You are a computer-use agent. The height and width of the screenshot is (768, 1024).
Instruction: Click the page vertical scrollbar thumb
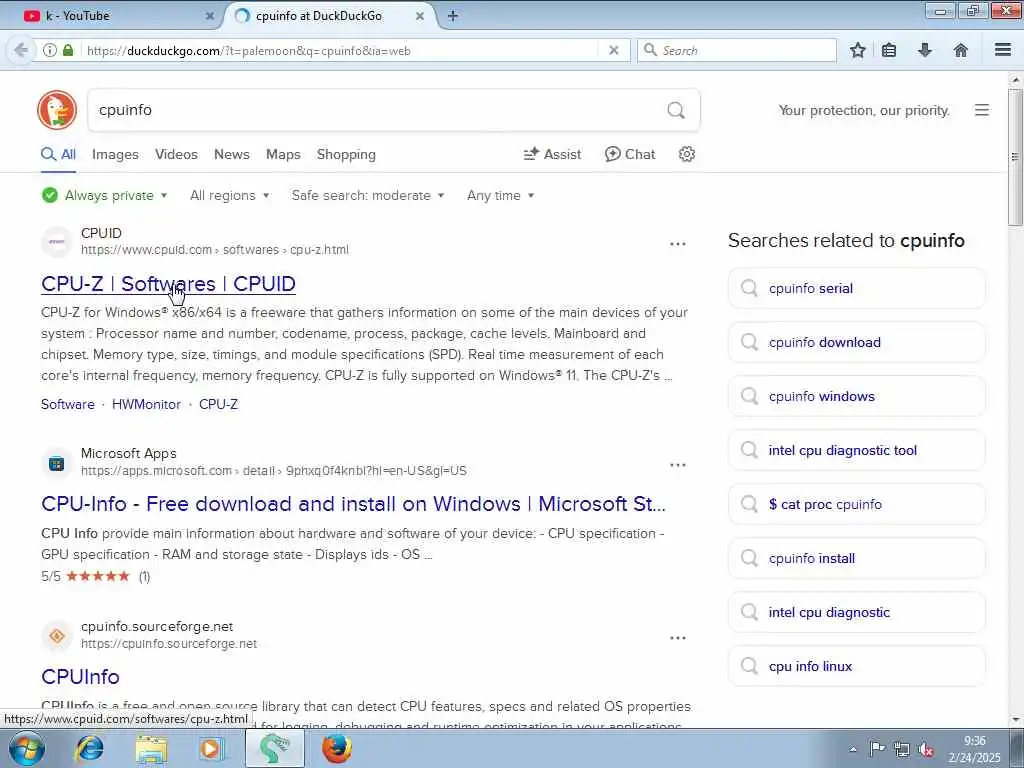1015,157
